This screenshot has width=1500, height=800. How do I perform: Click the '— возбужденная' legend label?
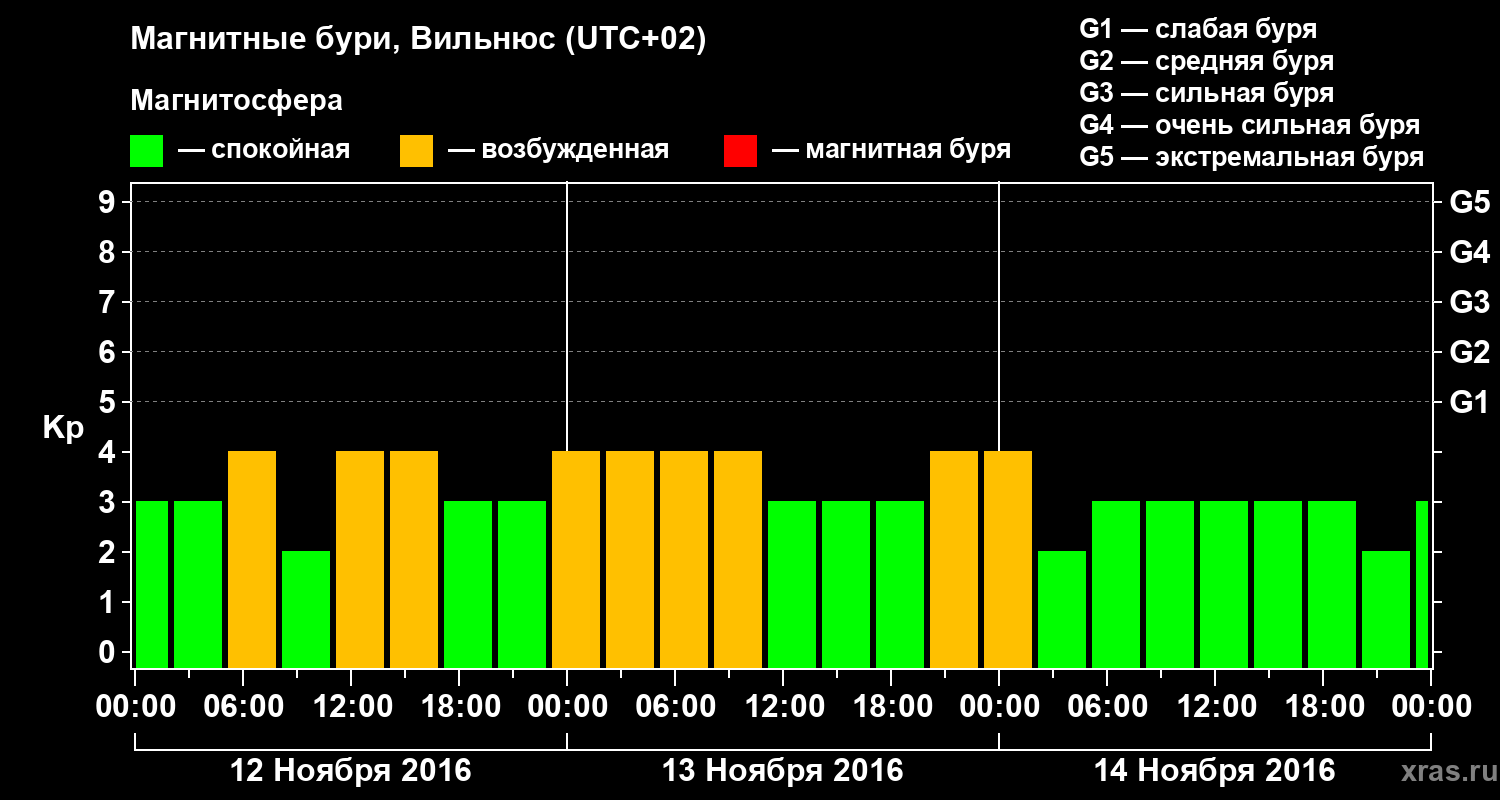click(x=558, y=151)
